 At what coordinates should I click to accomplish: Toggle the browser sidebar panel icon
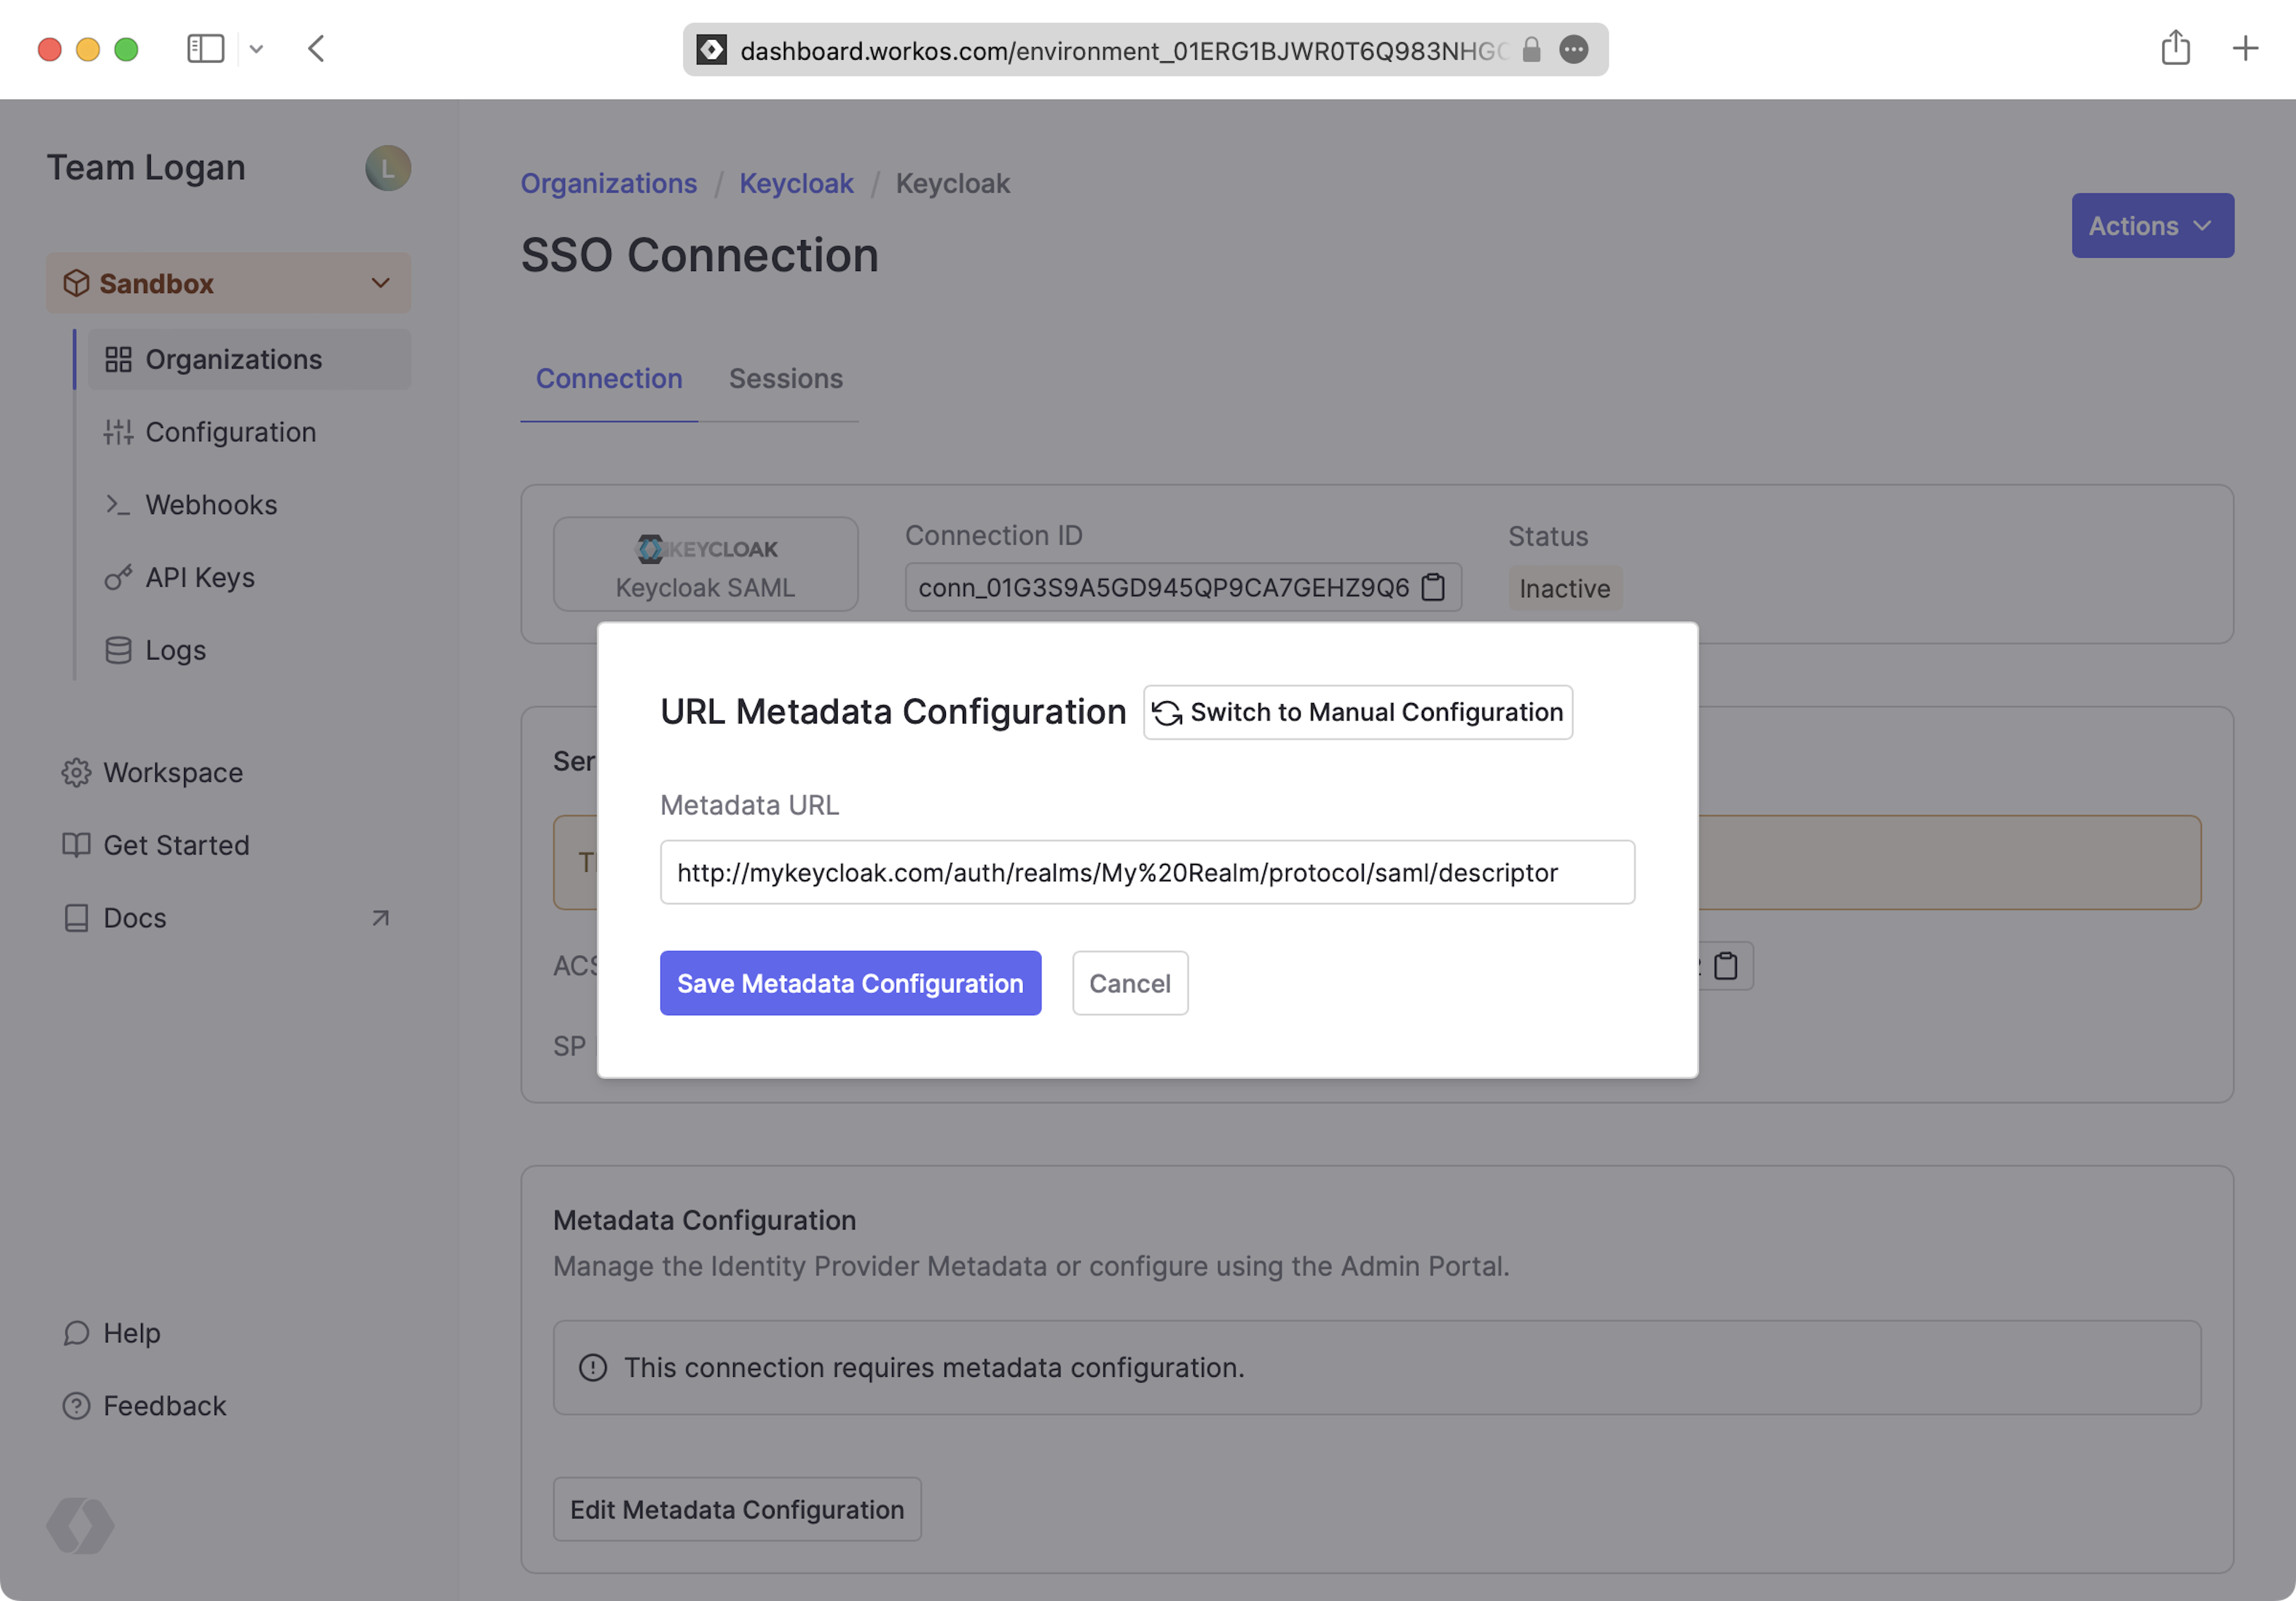point(205,49)
